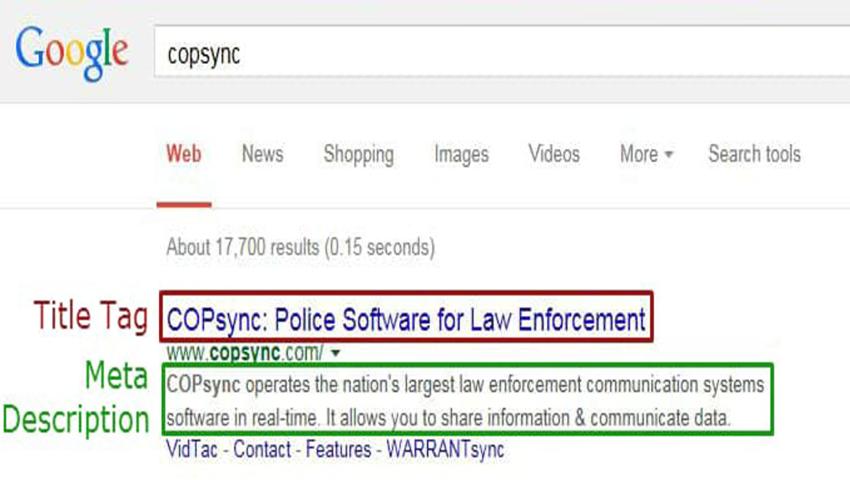Image resolution: width=850 pixels, height=480 pixels.
Task: Click the www.copsync.com URL
Action: coord(245,353)
